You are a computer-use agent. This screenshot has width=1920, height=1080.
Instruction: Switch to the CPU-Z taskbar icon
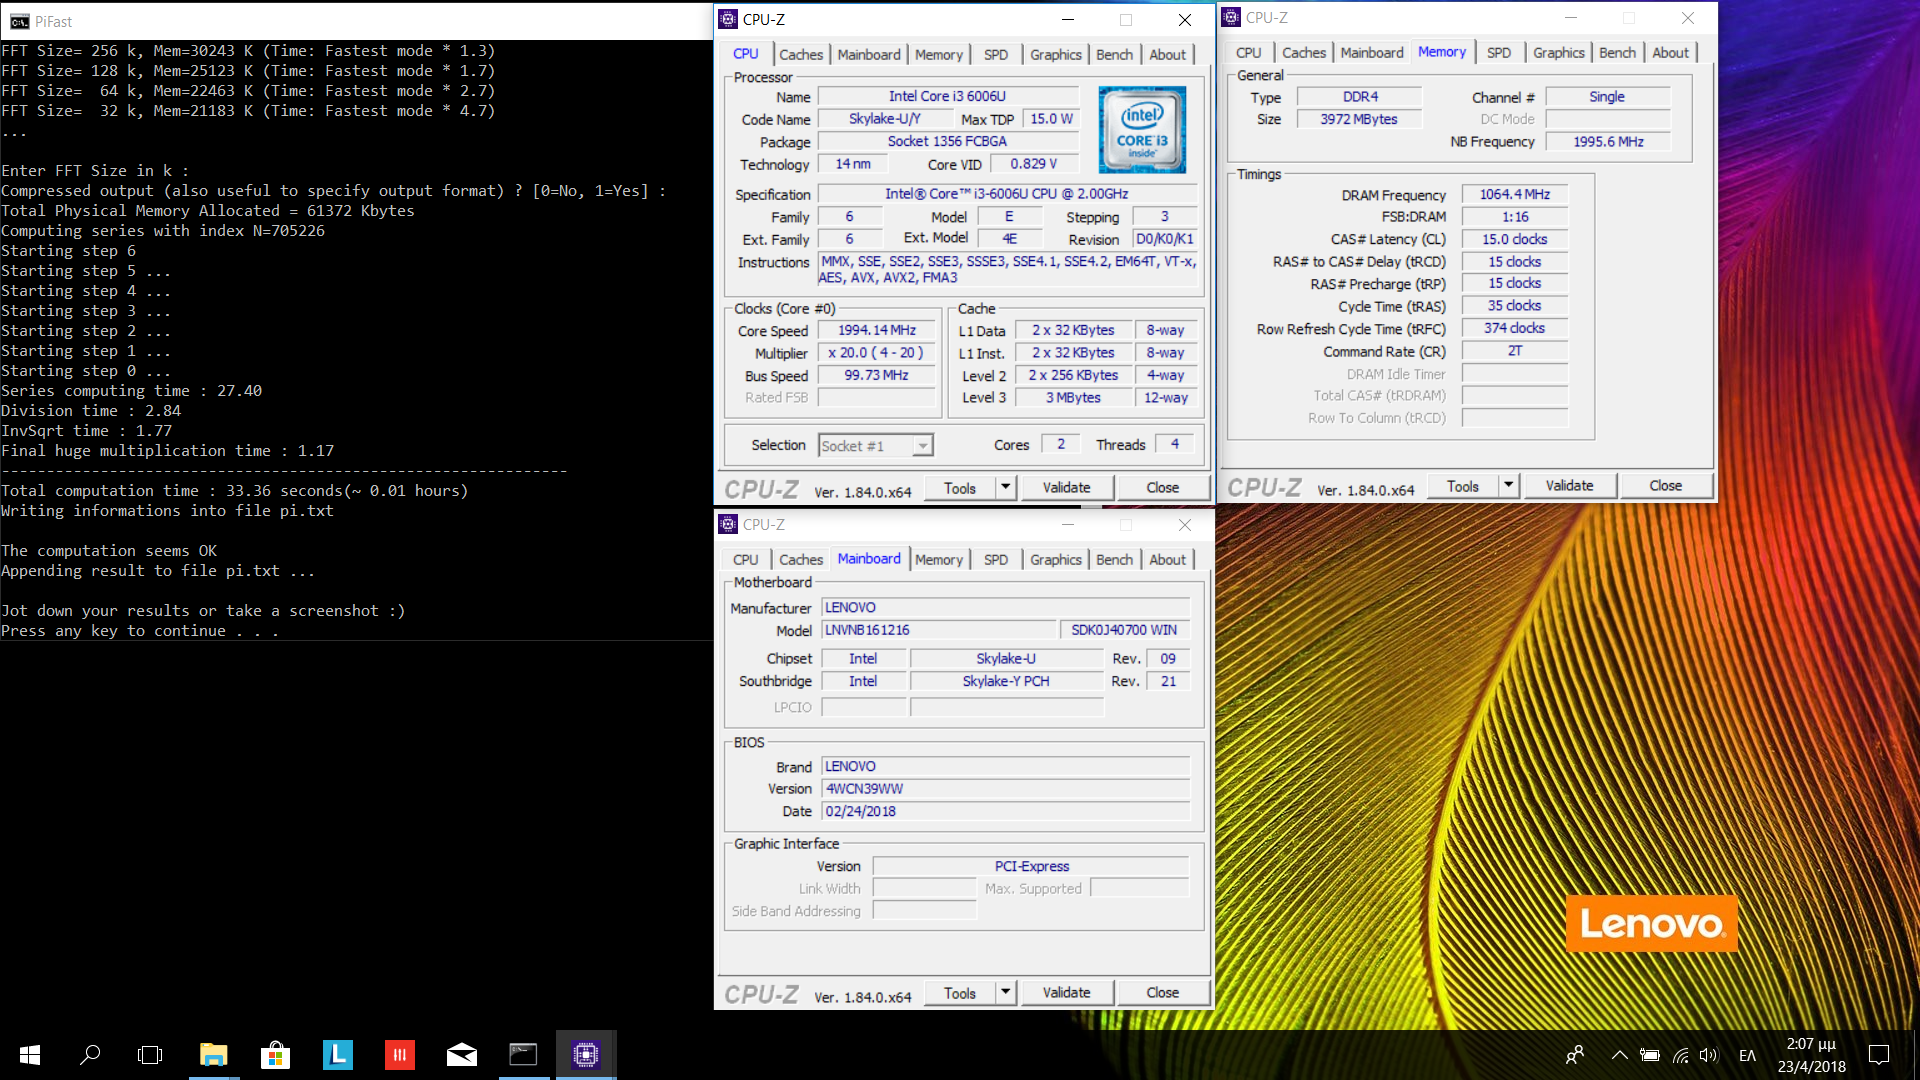tap(586, 1055)
